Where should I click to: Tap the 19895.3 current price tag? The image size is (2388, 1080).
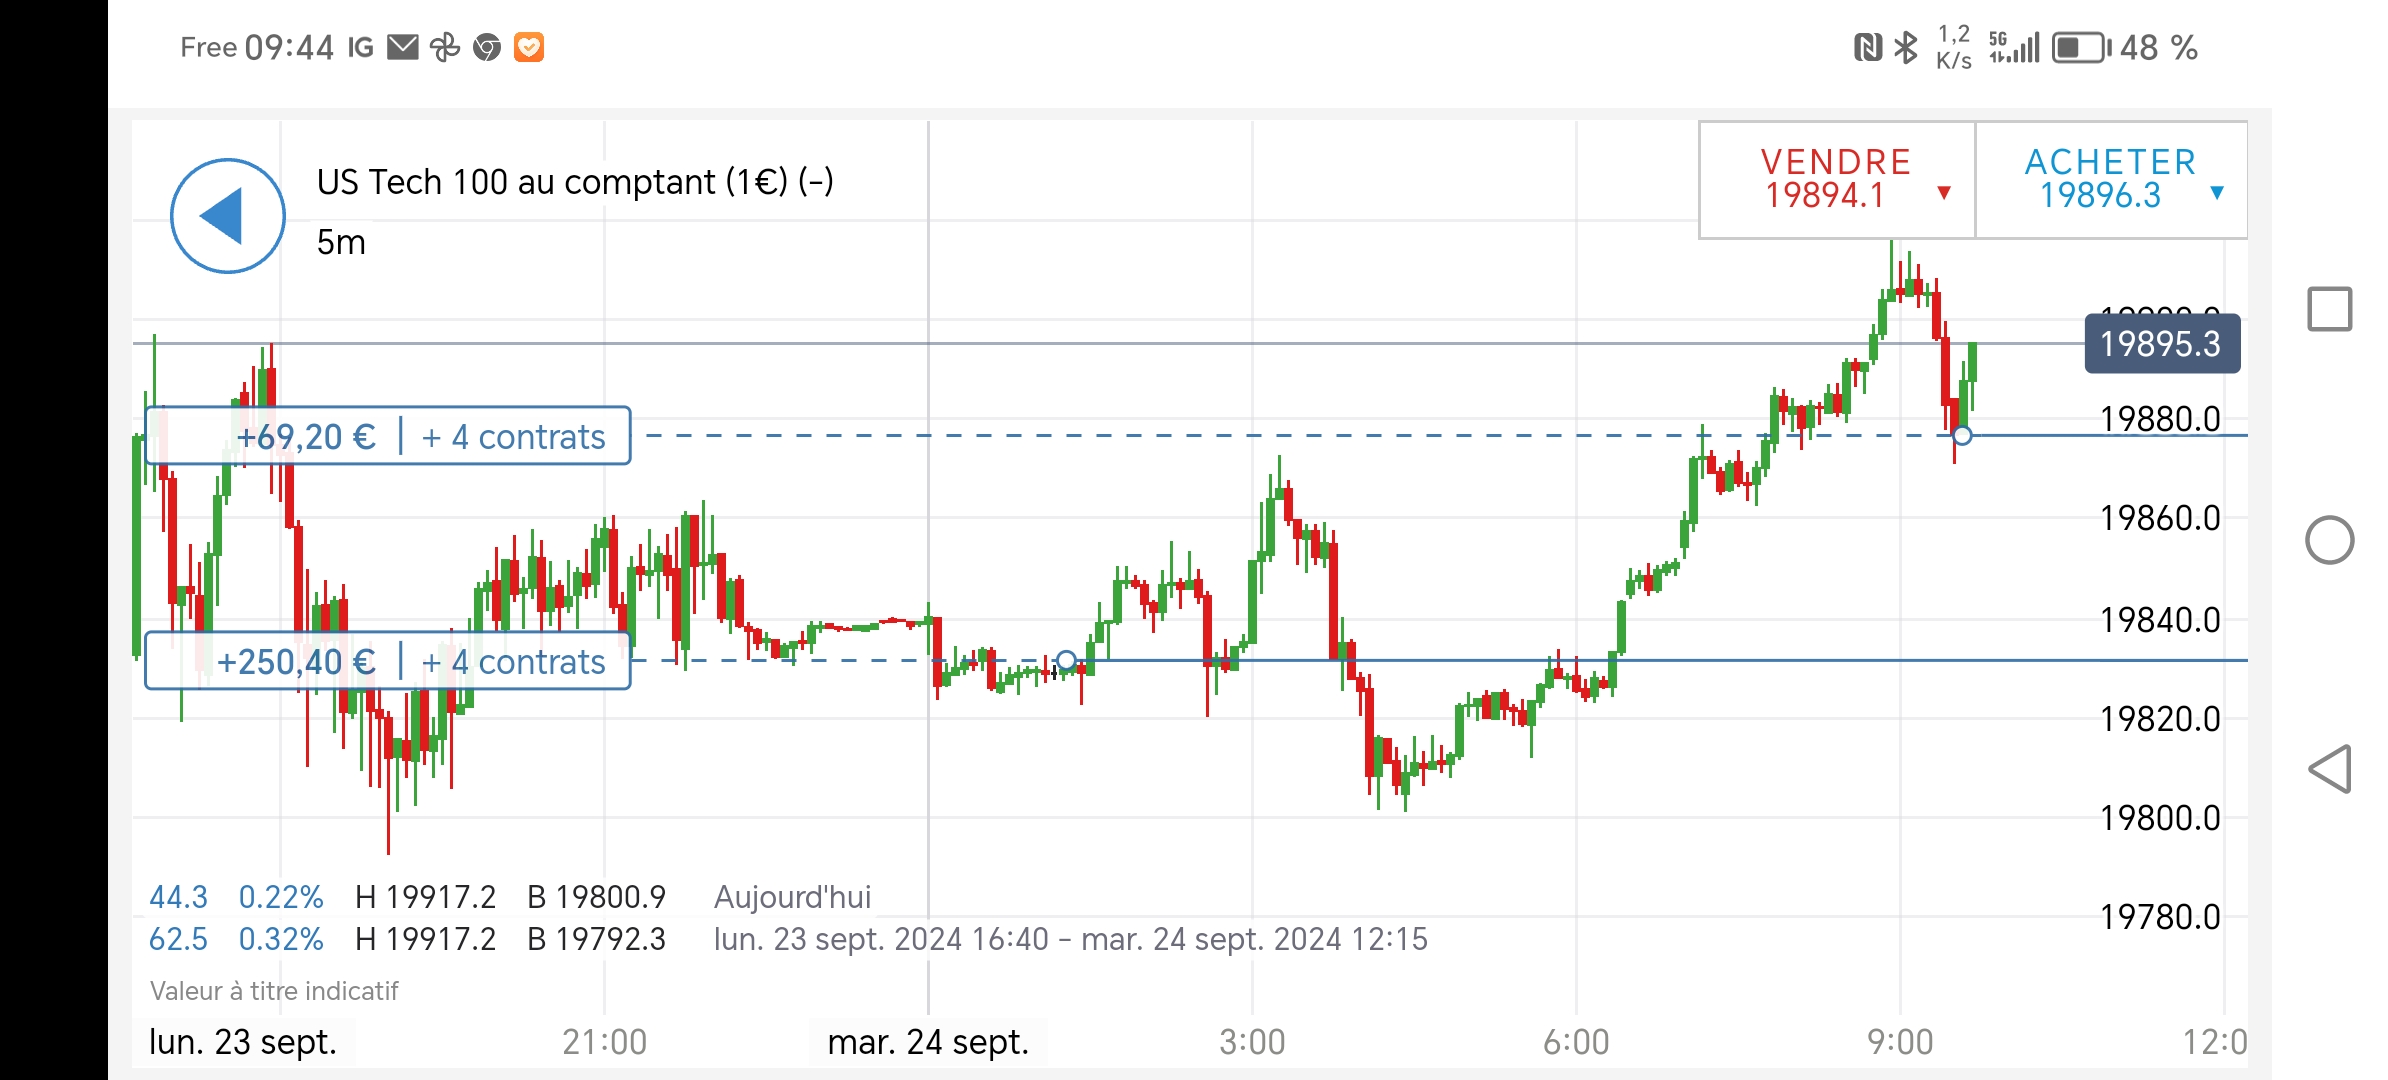click(2161, 344)
